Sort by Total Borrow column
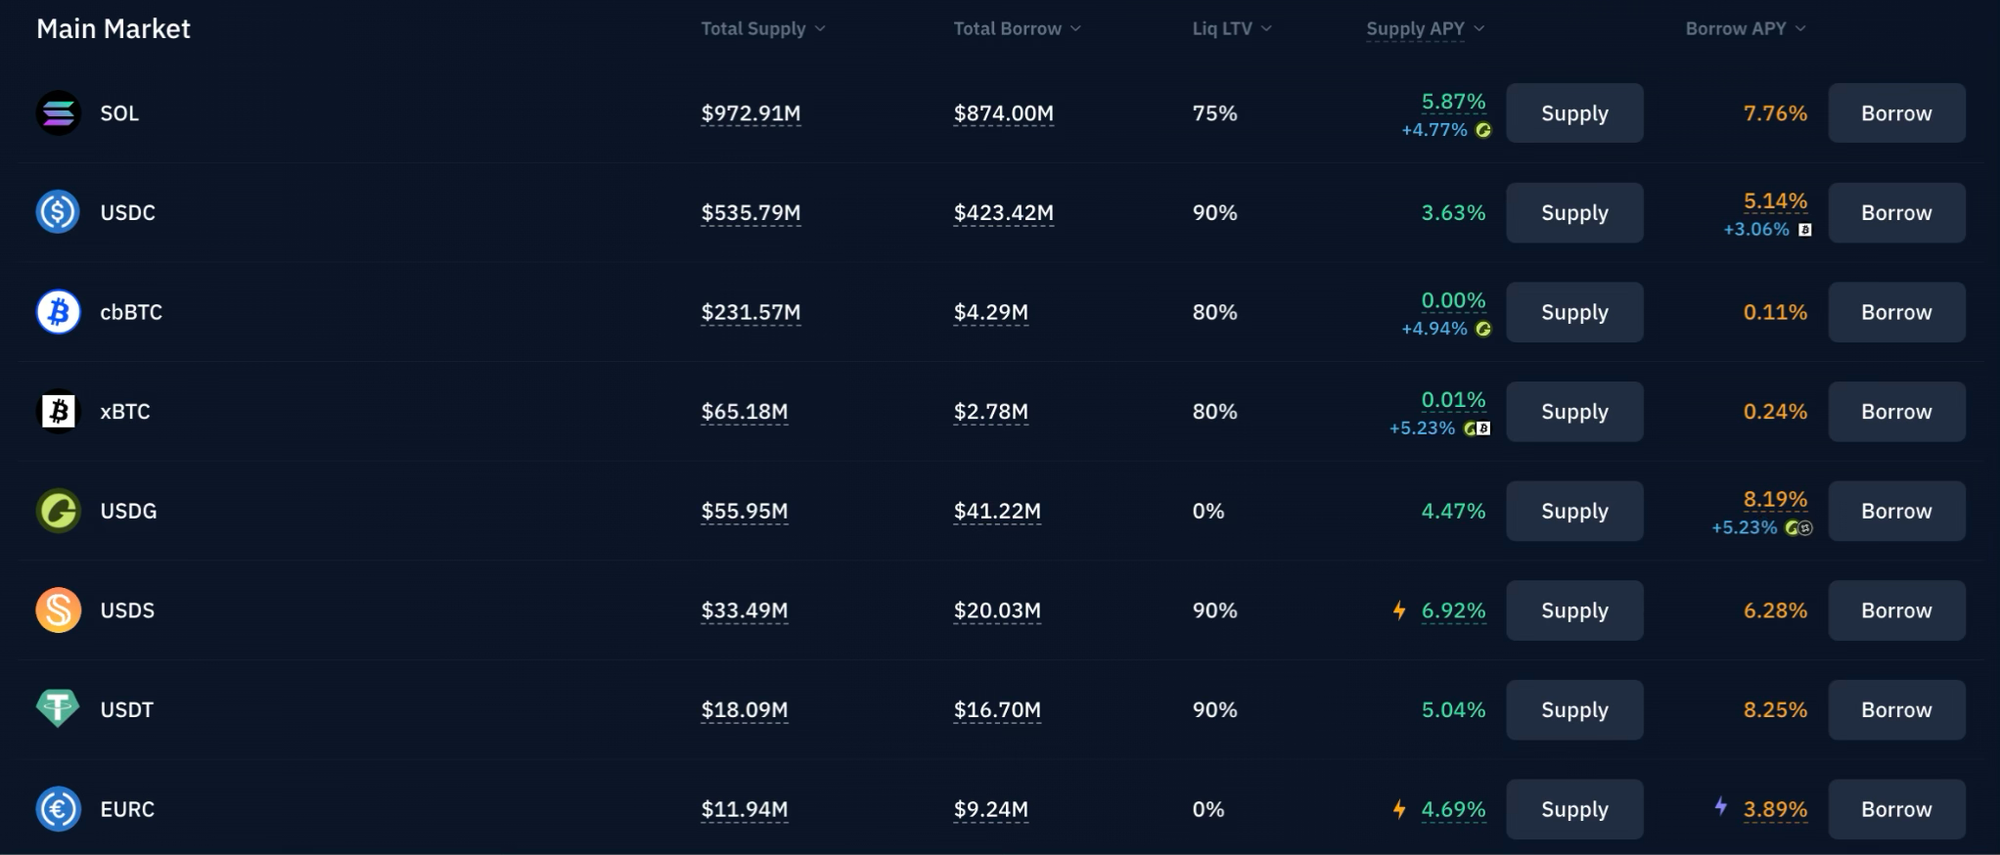This screenshot has width=2000, height=855. tap(1016, 29)
